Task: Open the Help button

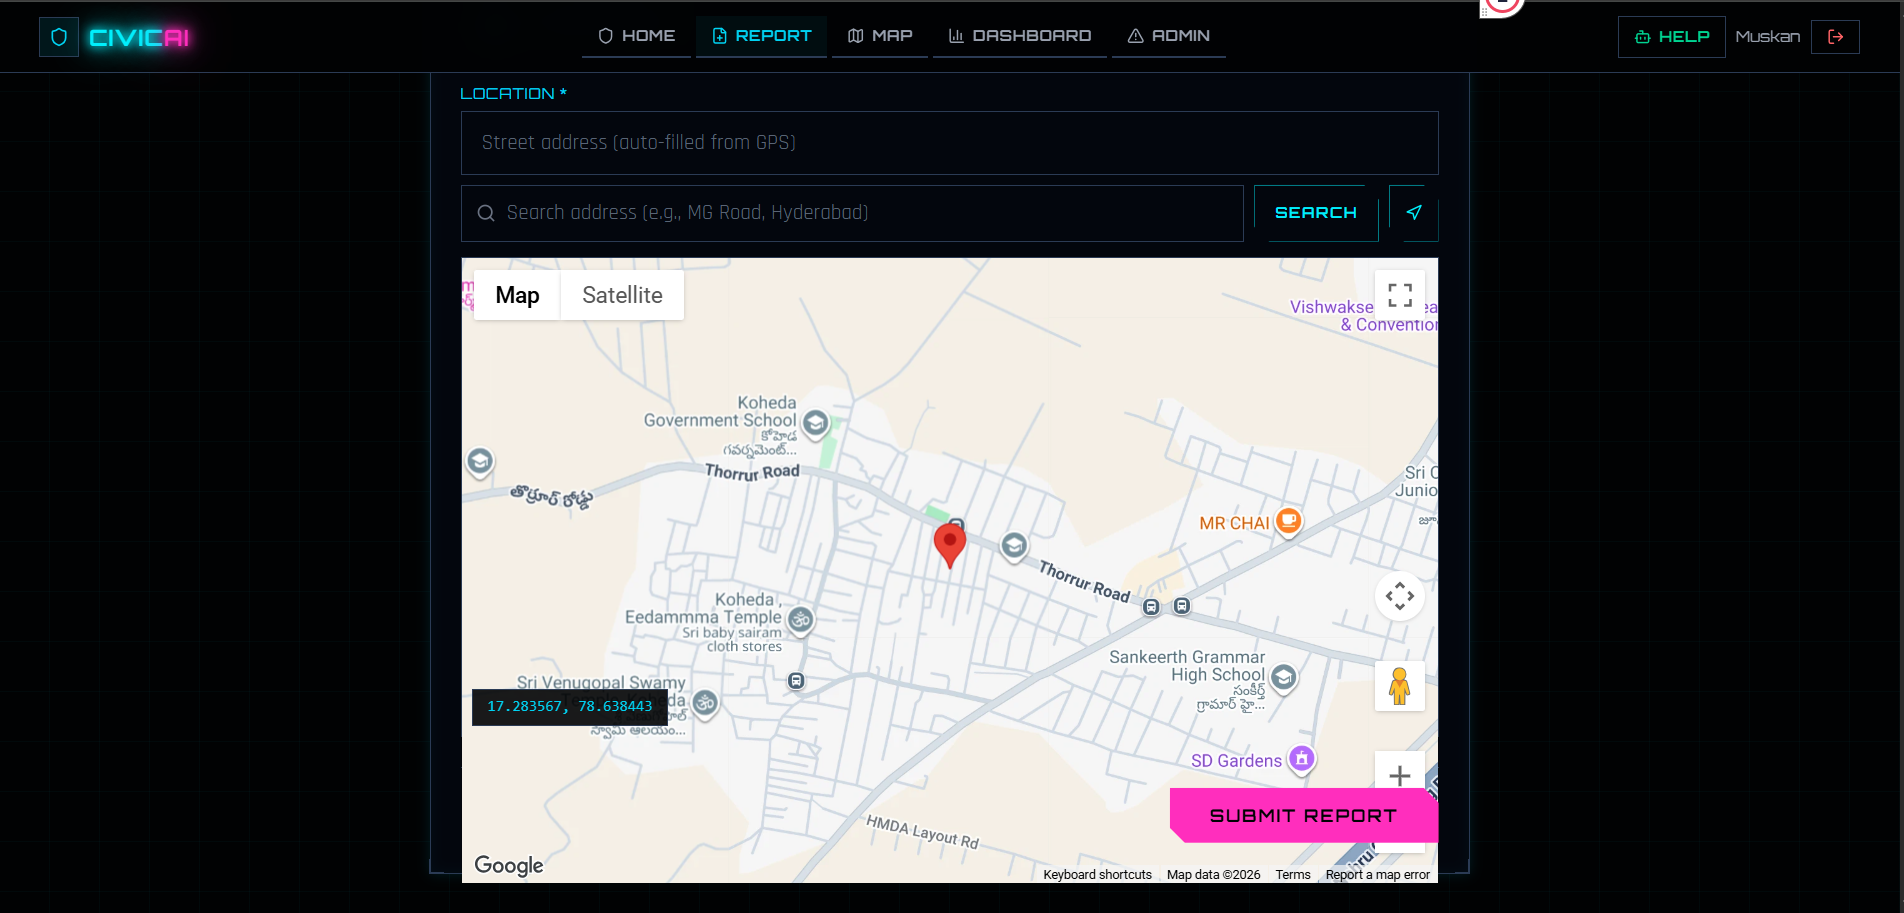Action: (1671, 37)
